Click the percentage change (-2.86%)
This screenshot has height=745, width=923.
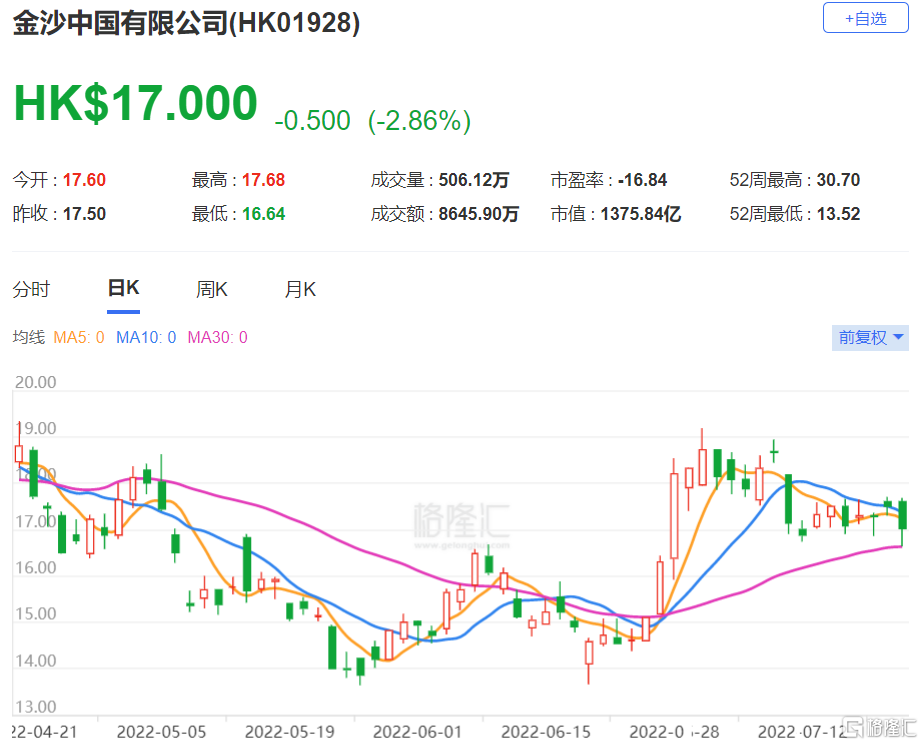click(419, 121)
